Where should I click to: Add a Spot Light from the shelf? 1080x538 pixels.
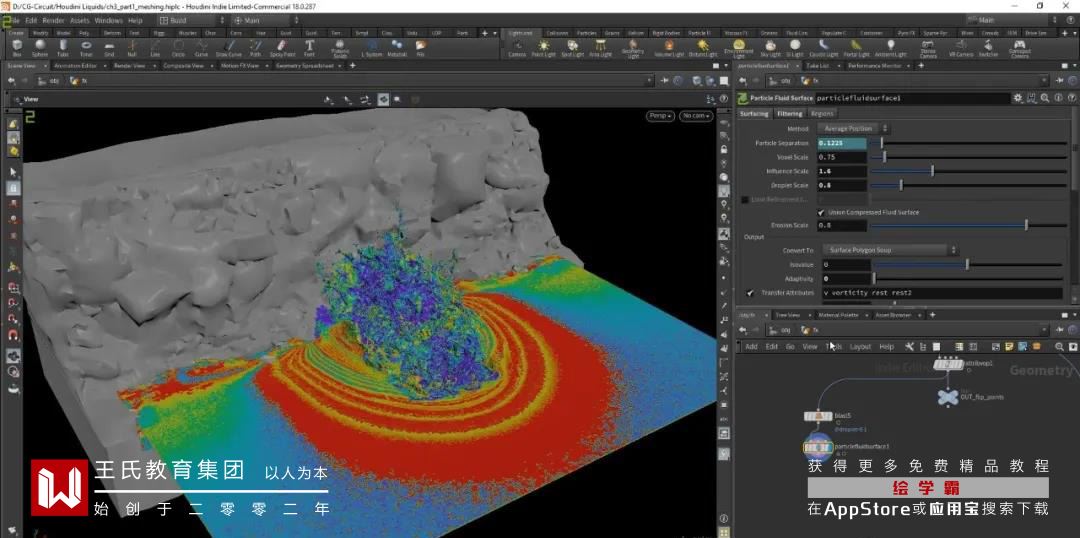click(x=572, y=48)
